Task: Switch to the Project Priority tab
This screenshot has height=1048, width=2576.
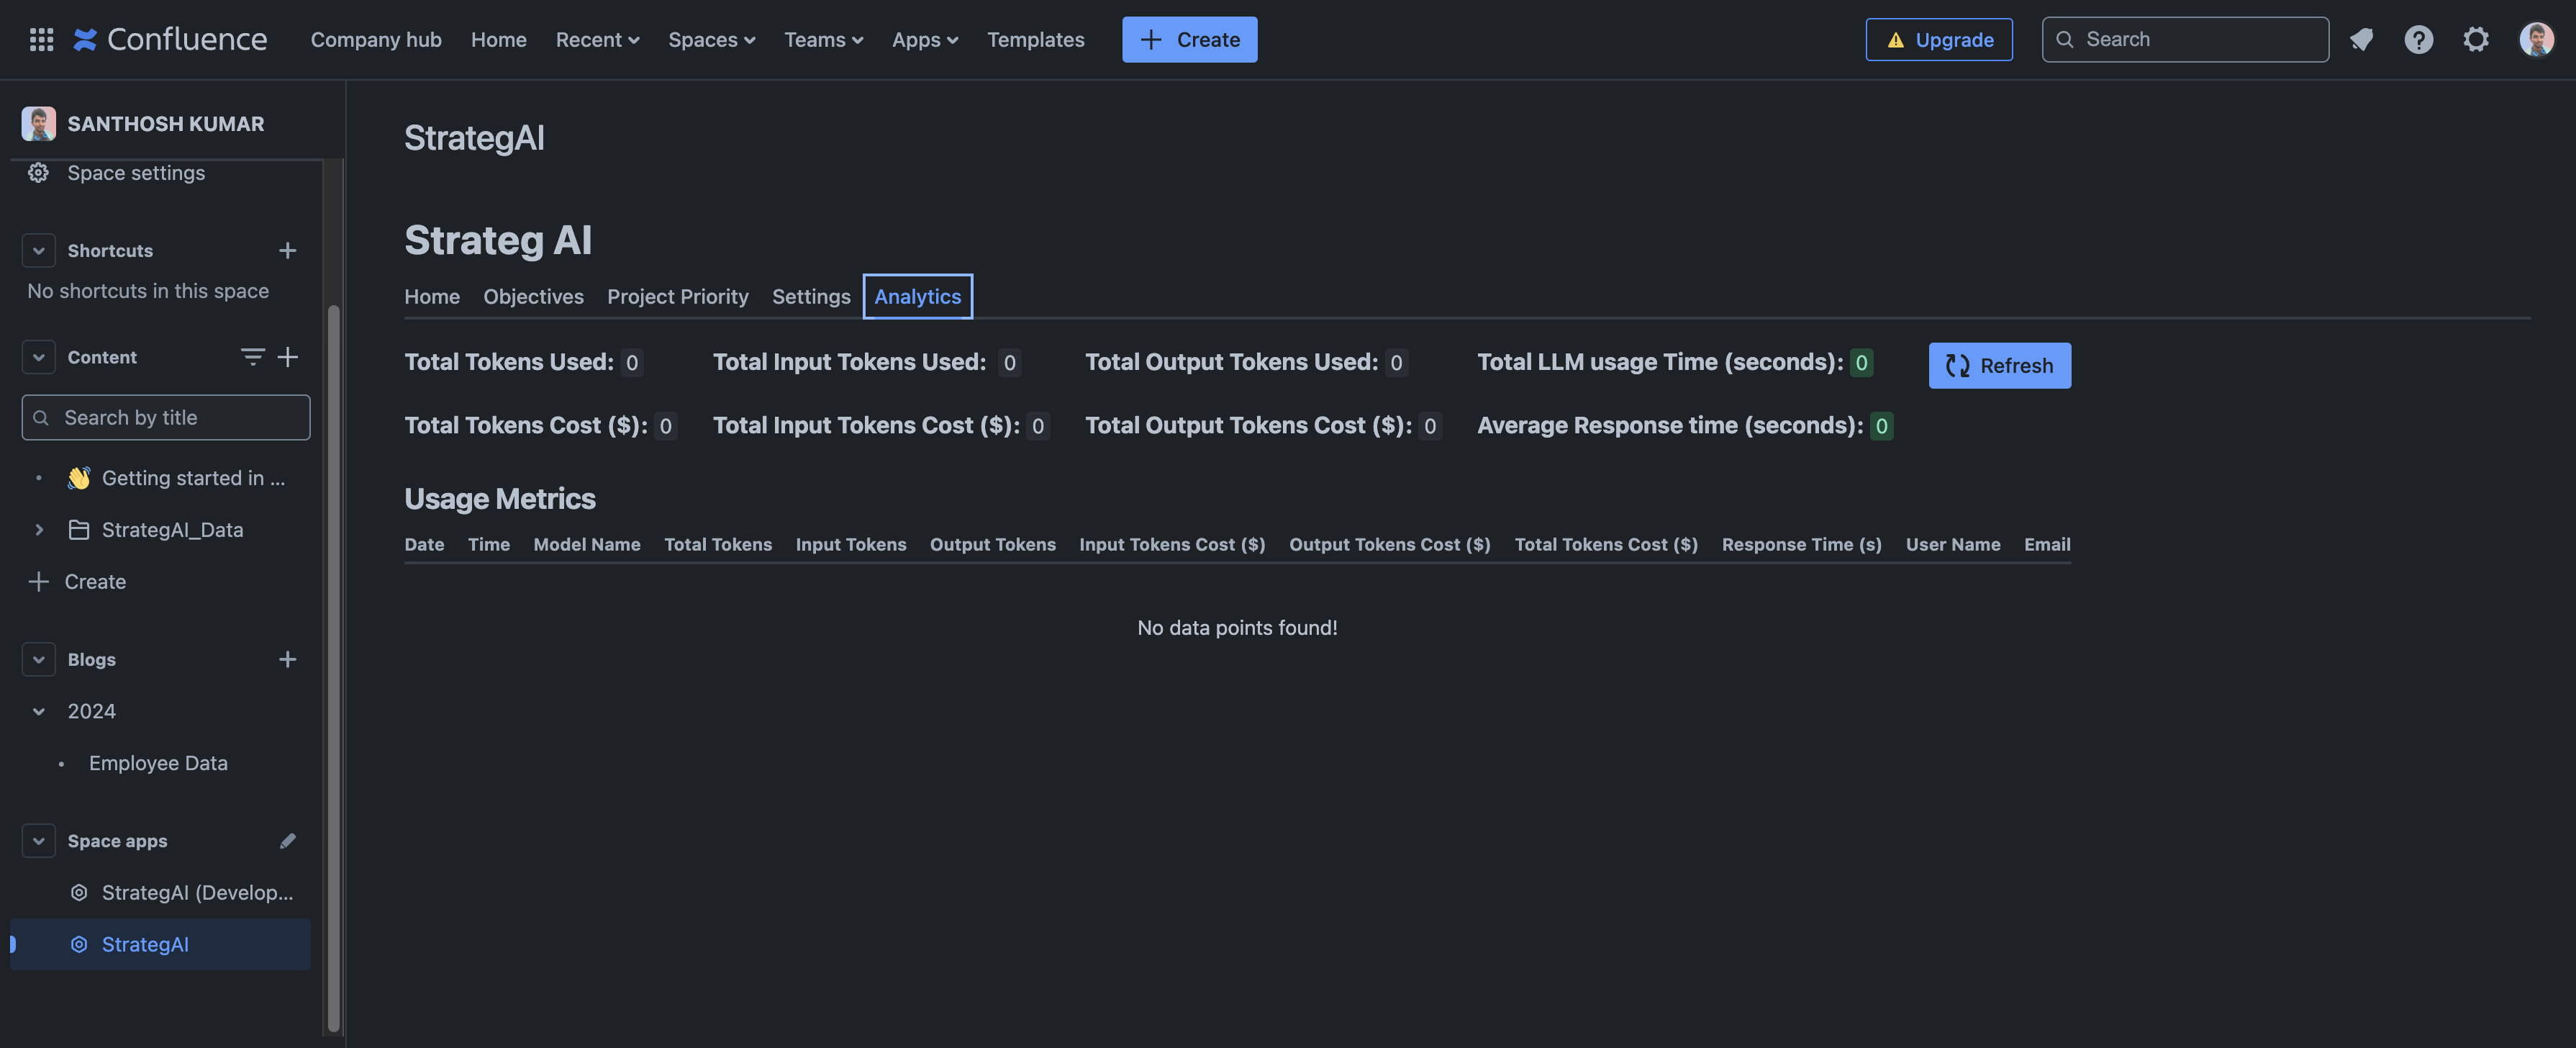Action: [x=677, y=296]
